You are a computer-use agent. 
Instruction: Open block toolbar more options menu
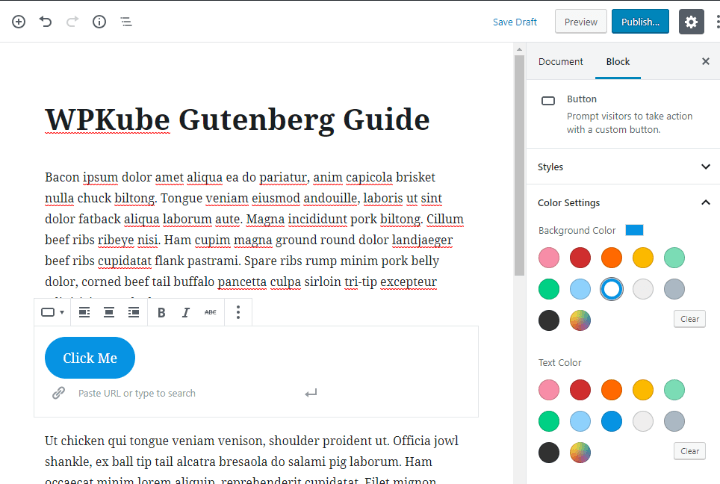[x=238, y=312]
